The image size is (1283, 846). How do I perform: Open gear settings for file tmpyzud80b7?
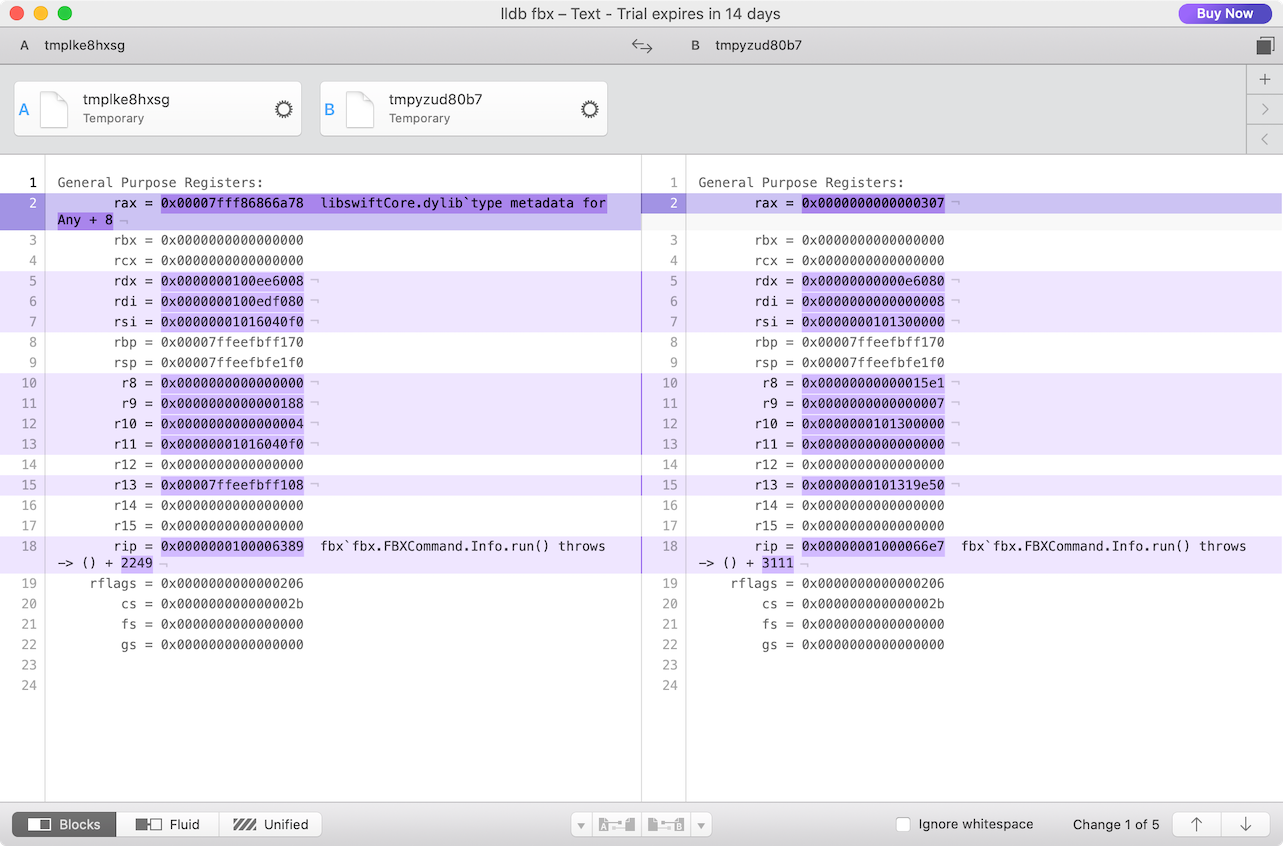(x=589, y=109)
